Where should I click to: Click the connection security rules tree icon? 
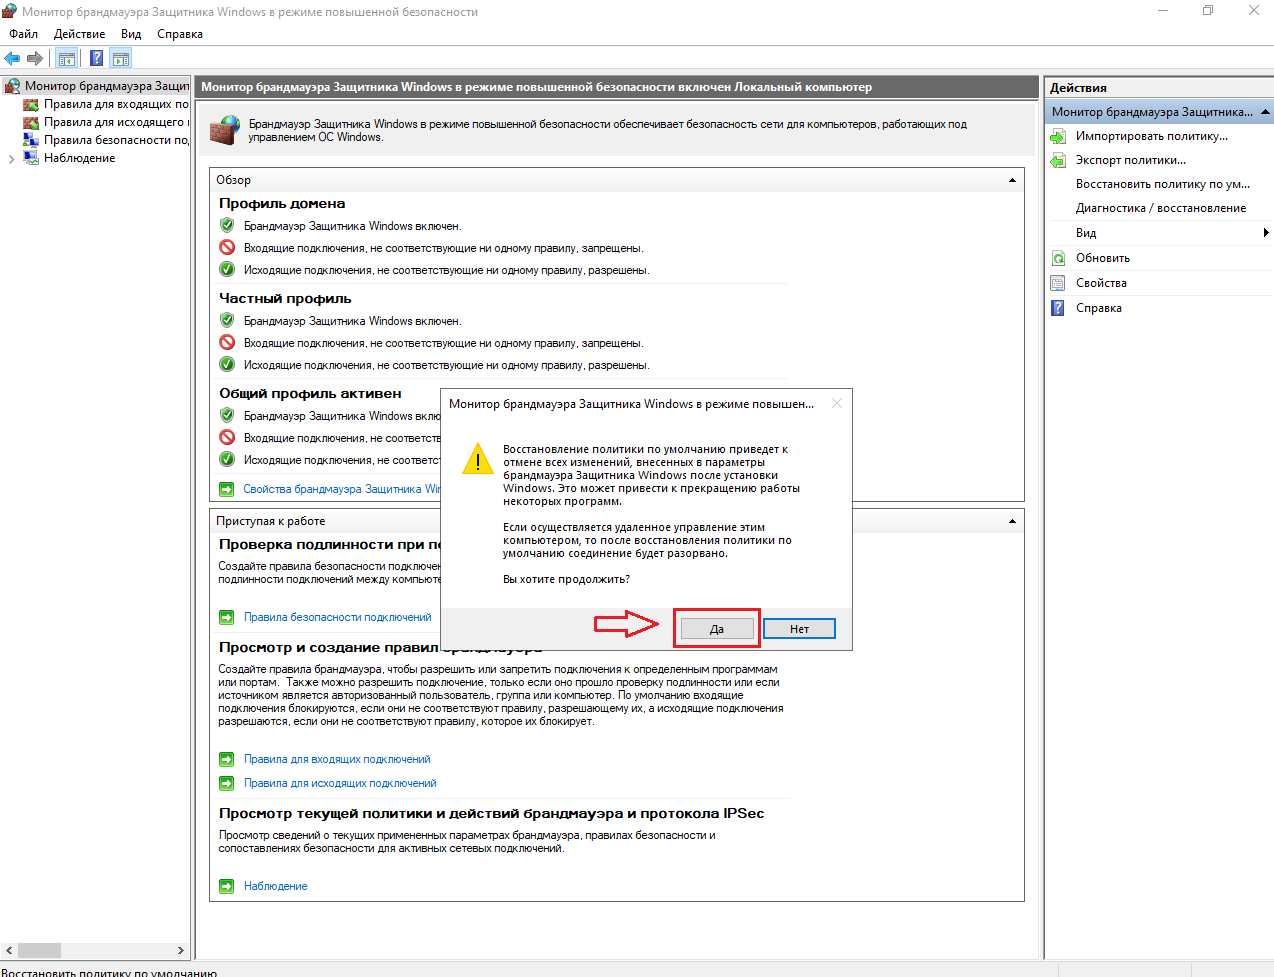(x=31, y=140)
